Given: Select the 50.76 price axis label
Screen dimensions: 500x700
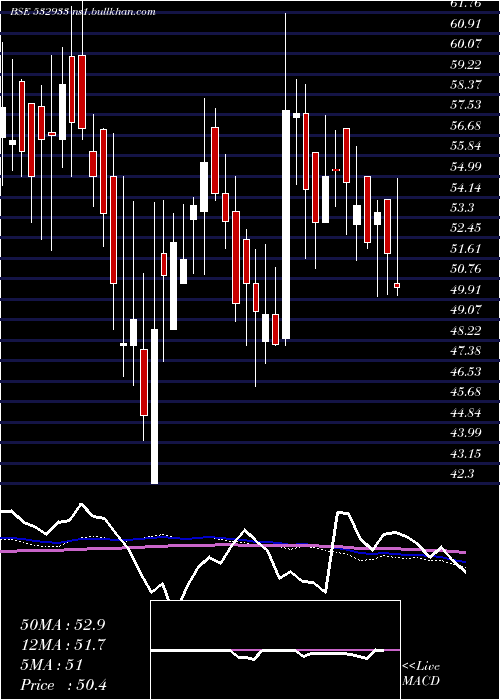Looking at the screenshot, I should click(466, 269).
